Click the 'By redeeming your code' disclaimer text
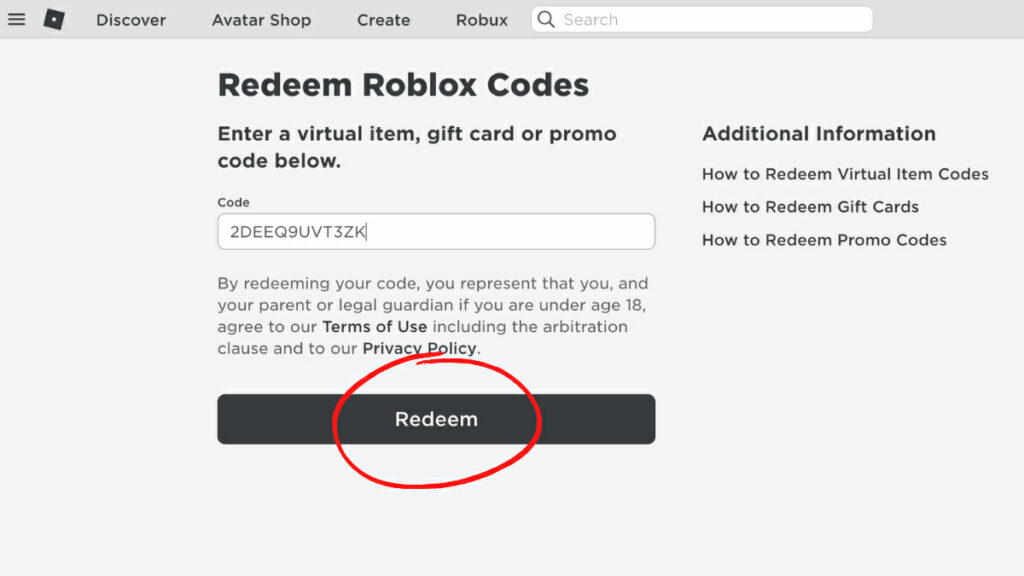 (x=432, y=315)
